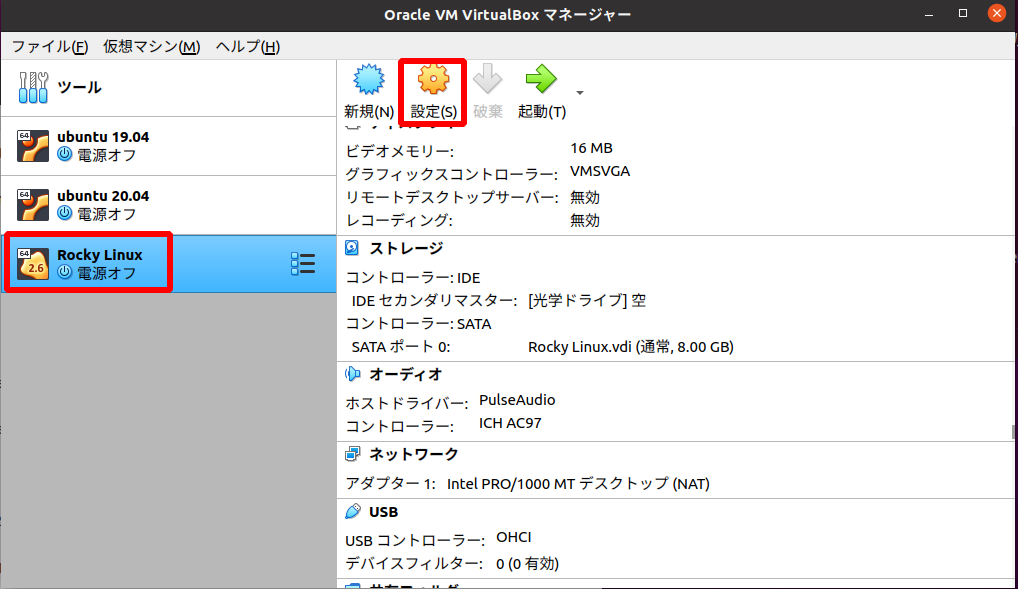Click the ICH AC97 controller value

point(510,423)
